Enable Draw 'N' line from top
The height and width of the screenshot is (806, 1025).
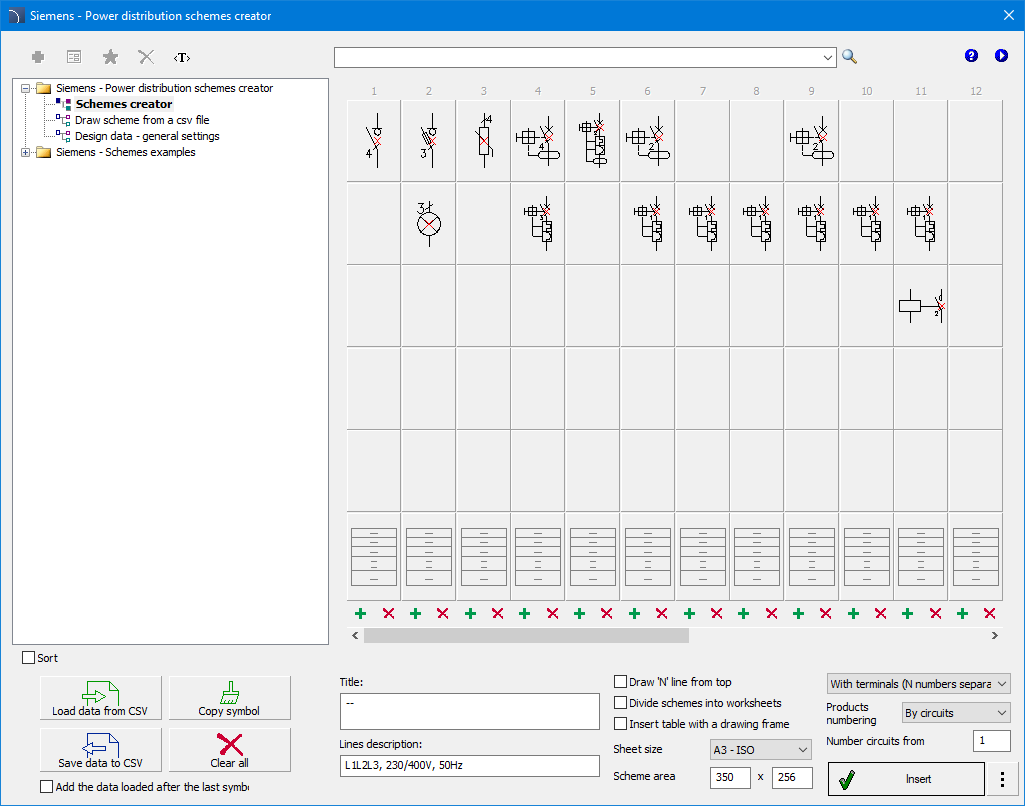(x=620, y=682)
